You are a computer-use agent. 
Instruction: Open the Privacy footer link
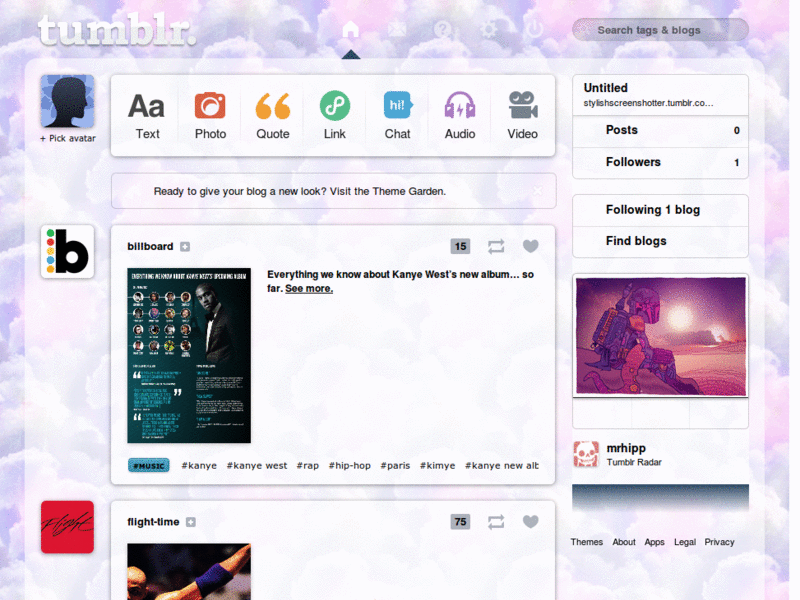(x=719, y=542)
